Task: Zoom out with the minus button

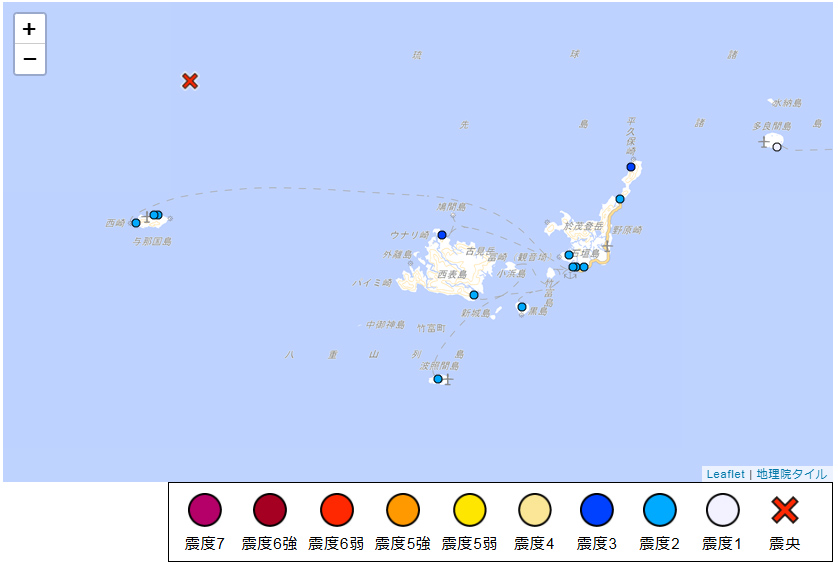Action: [30, 60]
